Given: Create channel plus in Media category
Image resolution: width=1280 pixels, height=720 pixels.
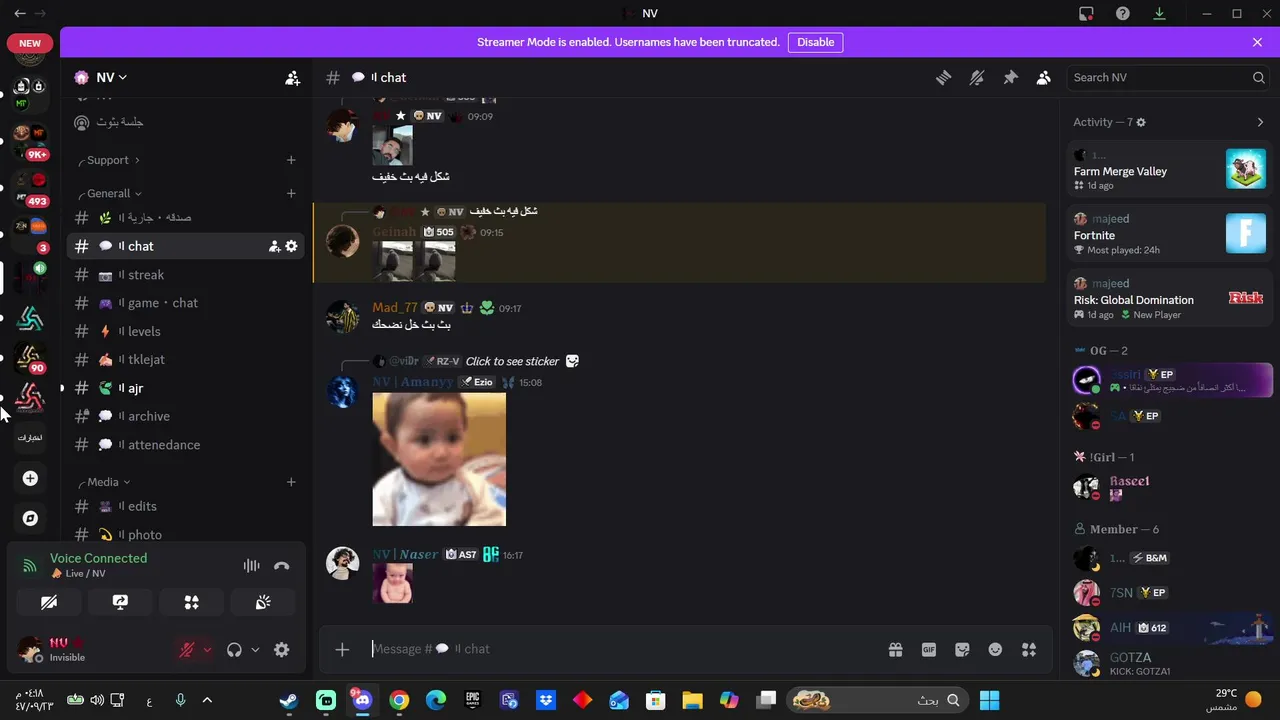Looking at the screenshot, I should click(291, 482).
